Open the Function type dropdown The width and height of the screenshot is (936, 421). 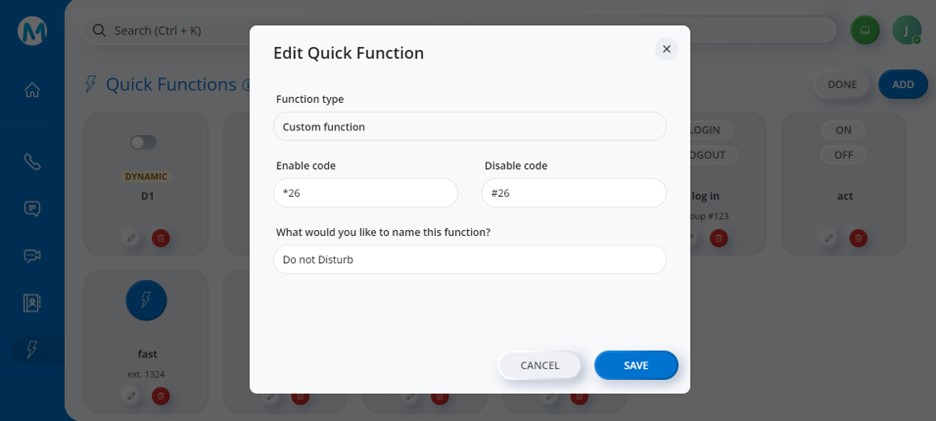point(469,127)
